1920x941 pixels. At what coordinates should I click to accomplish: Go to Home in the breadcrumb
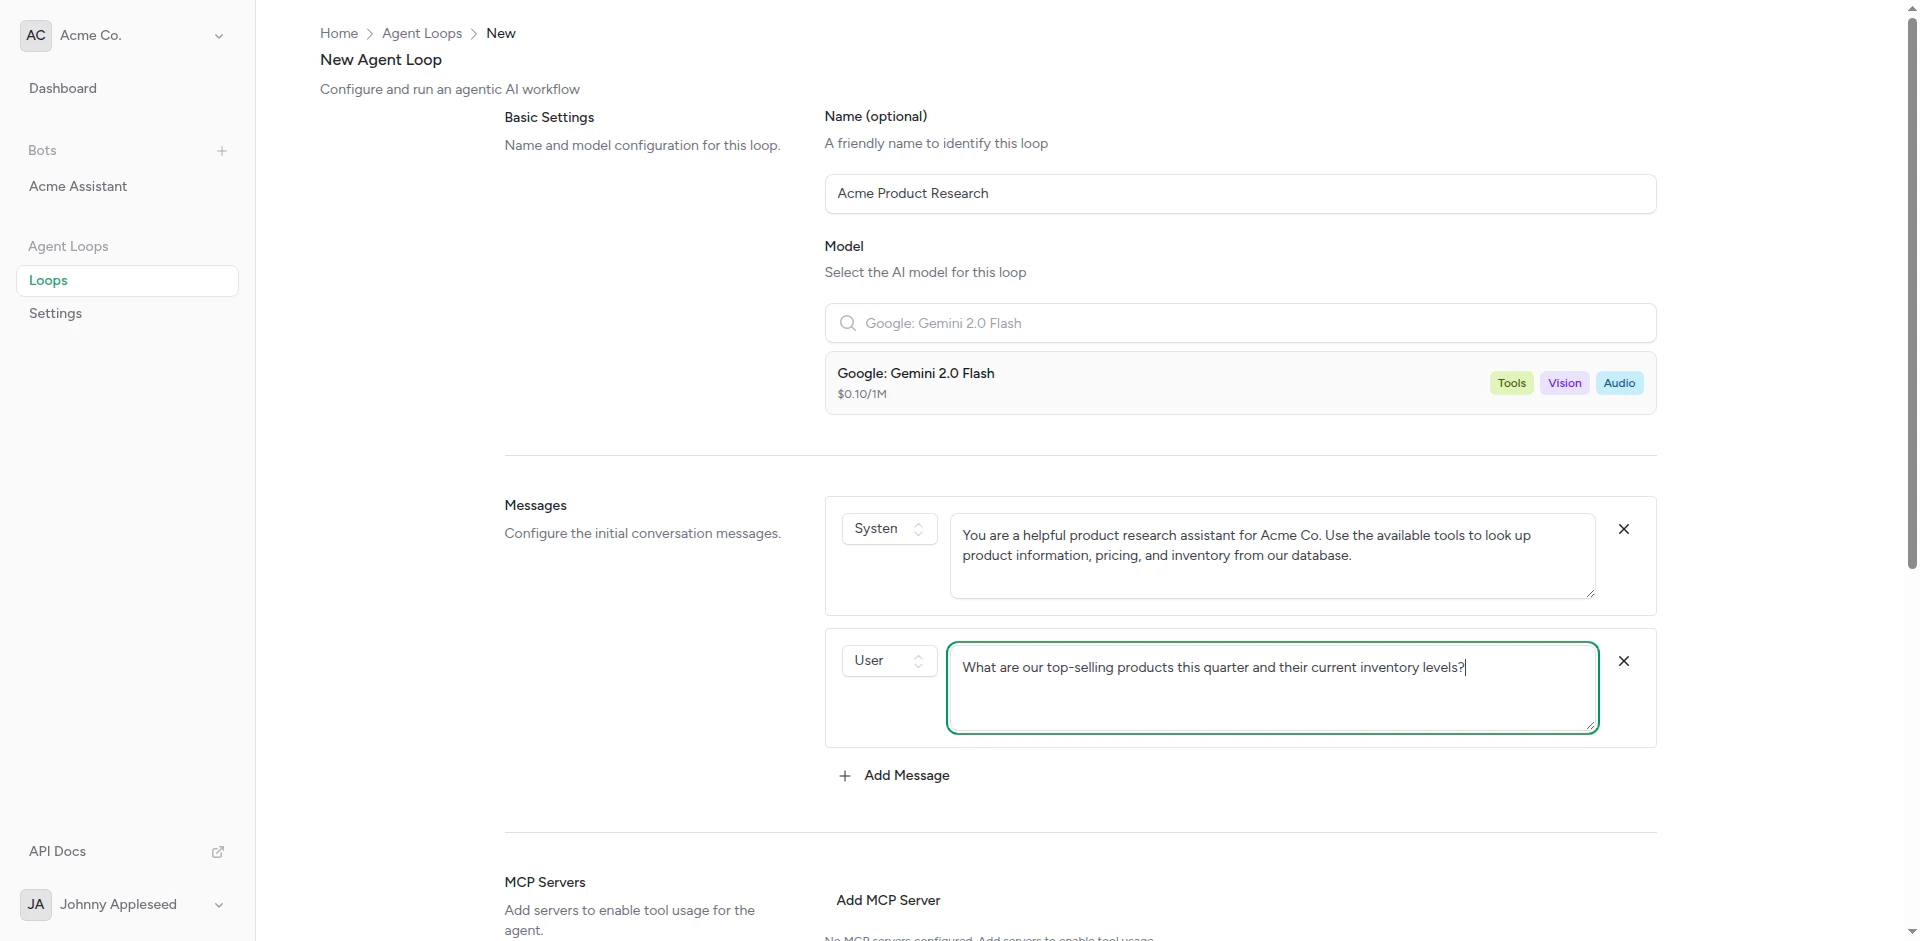[339, 33]
